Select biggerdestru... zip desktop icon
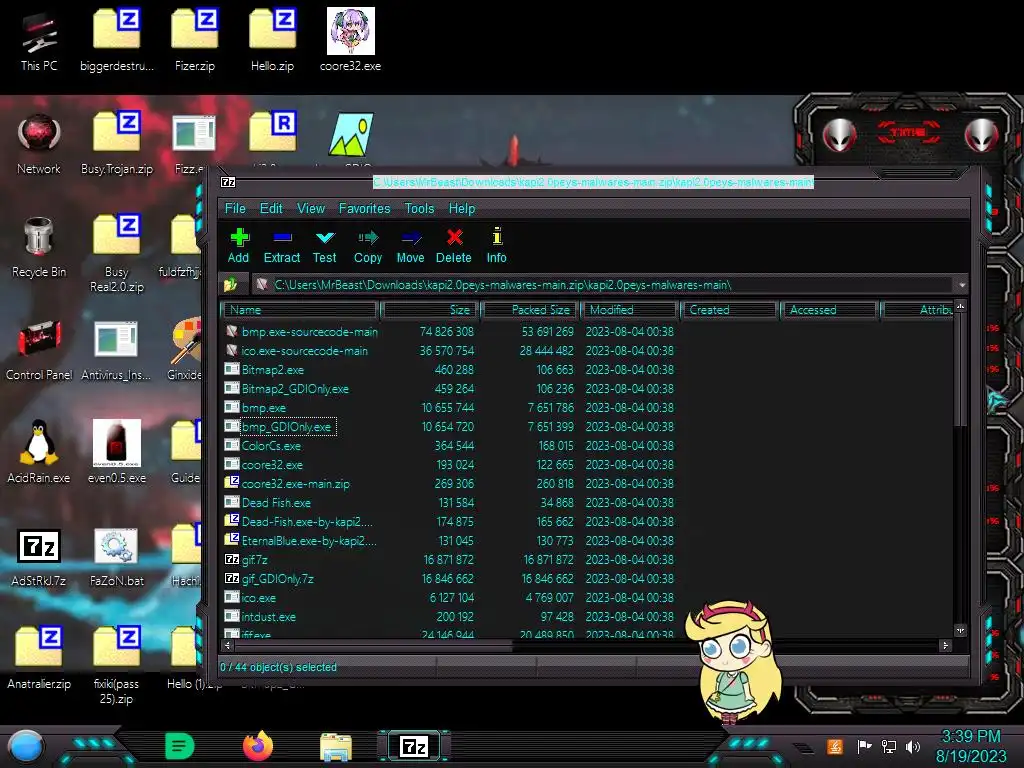The width and height of the screenshot is (1024, 768). [117, 40]
